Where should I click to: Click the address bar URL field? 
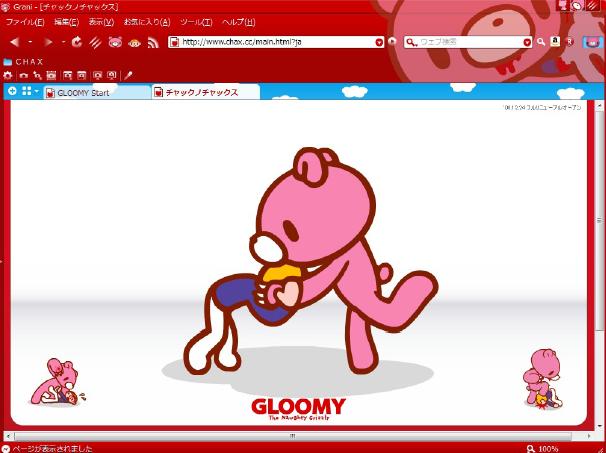(277, 42)
